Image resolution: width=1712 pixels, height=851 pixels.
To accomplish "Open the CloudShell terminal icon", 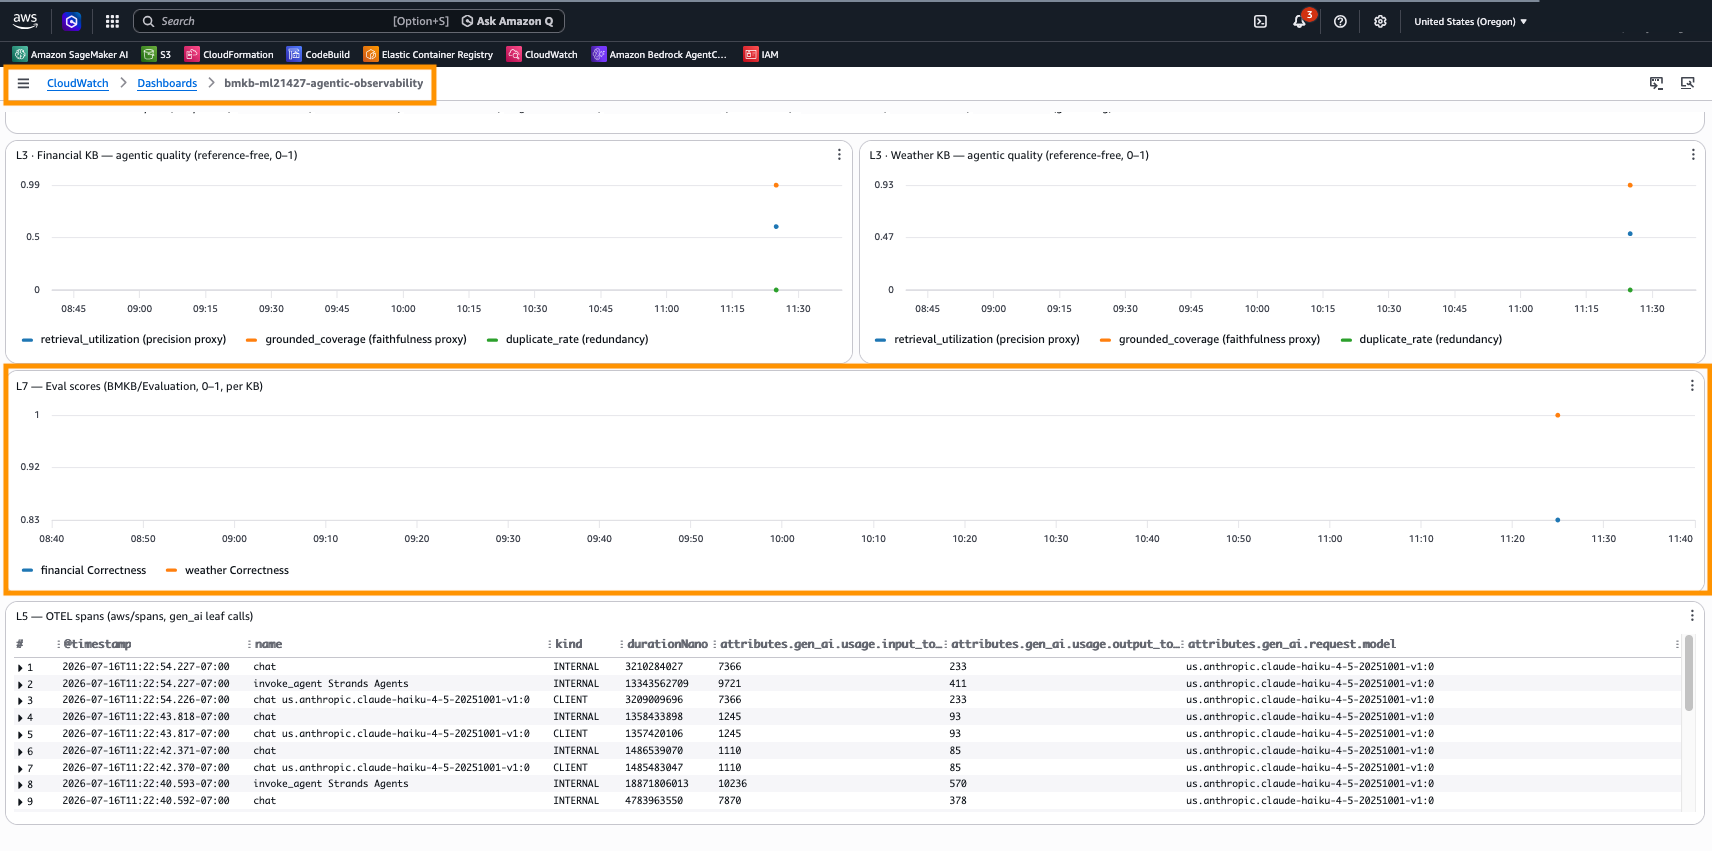I will pos(1260,21).
